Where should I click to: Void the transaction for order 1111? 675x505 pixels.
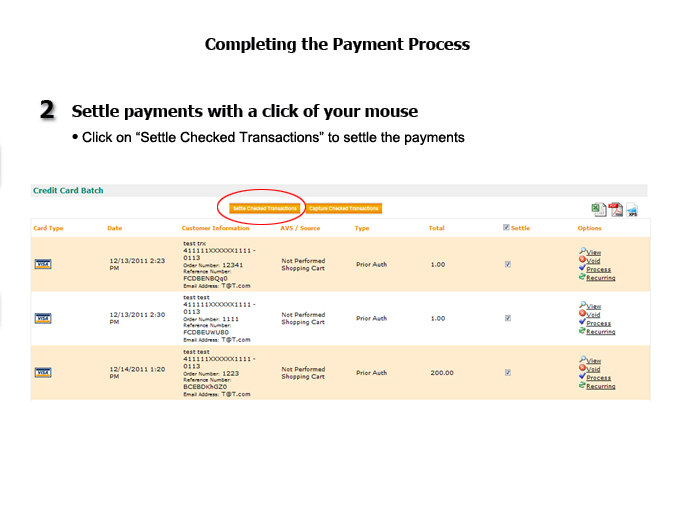593,315
